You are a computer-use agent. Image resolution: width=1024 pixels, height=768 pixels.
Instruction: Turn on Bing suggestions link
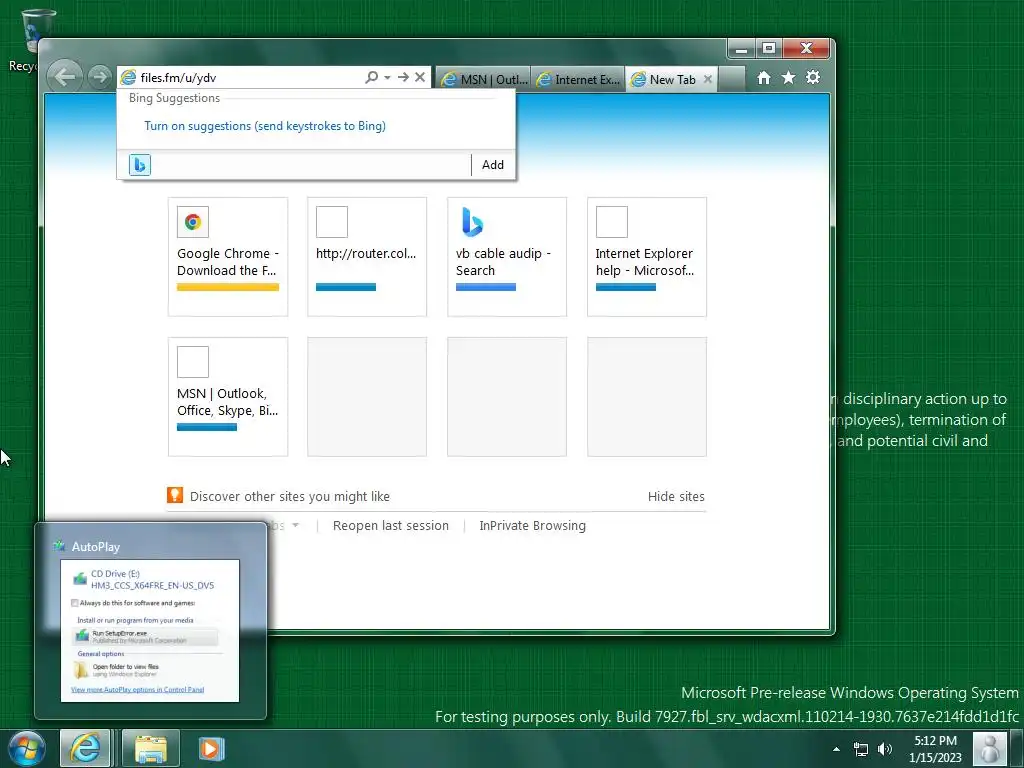(x=264, y=125)
